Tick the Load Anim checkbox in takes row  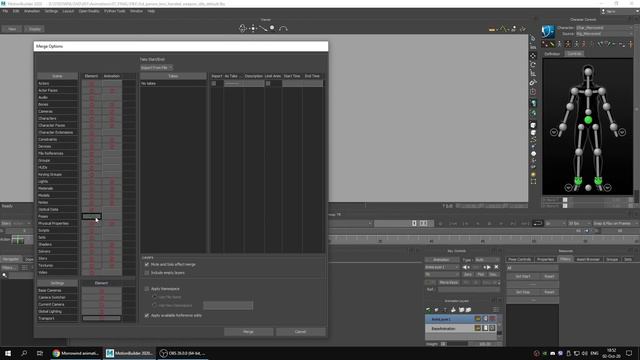[x=268, y=83]
